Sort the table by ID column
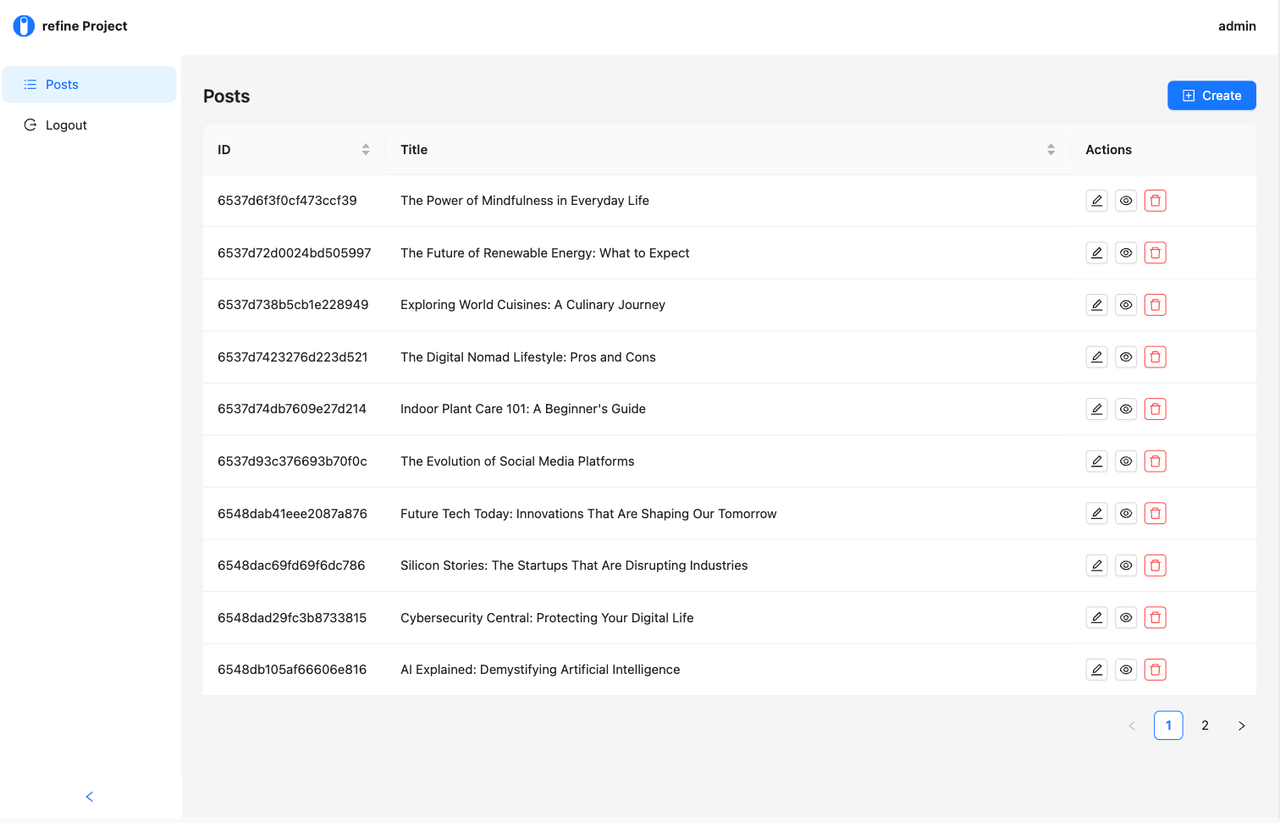The height and width of the screenshot is (823, 1280). click(x=365, y=150)
